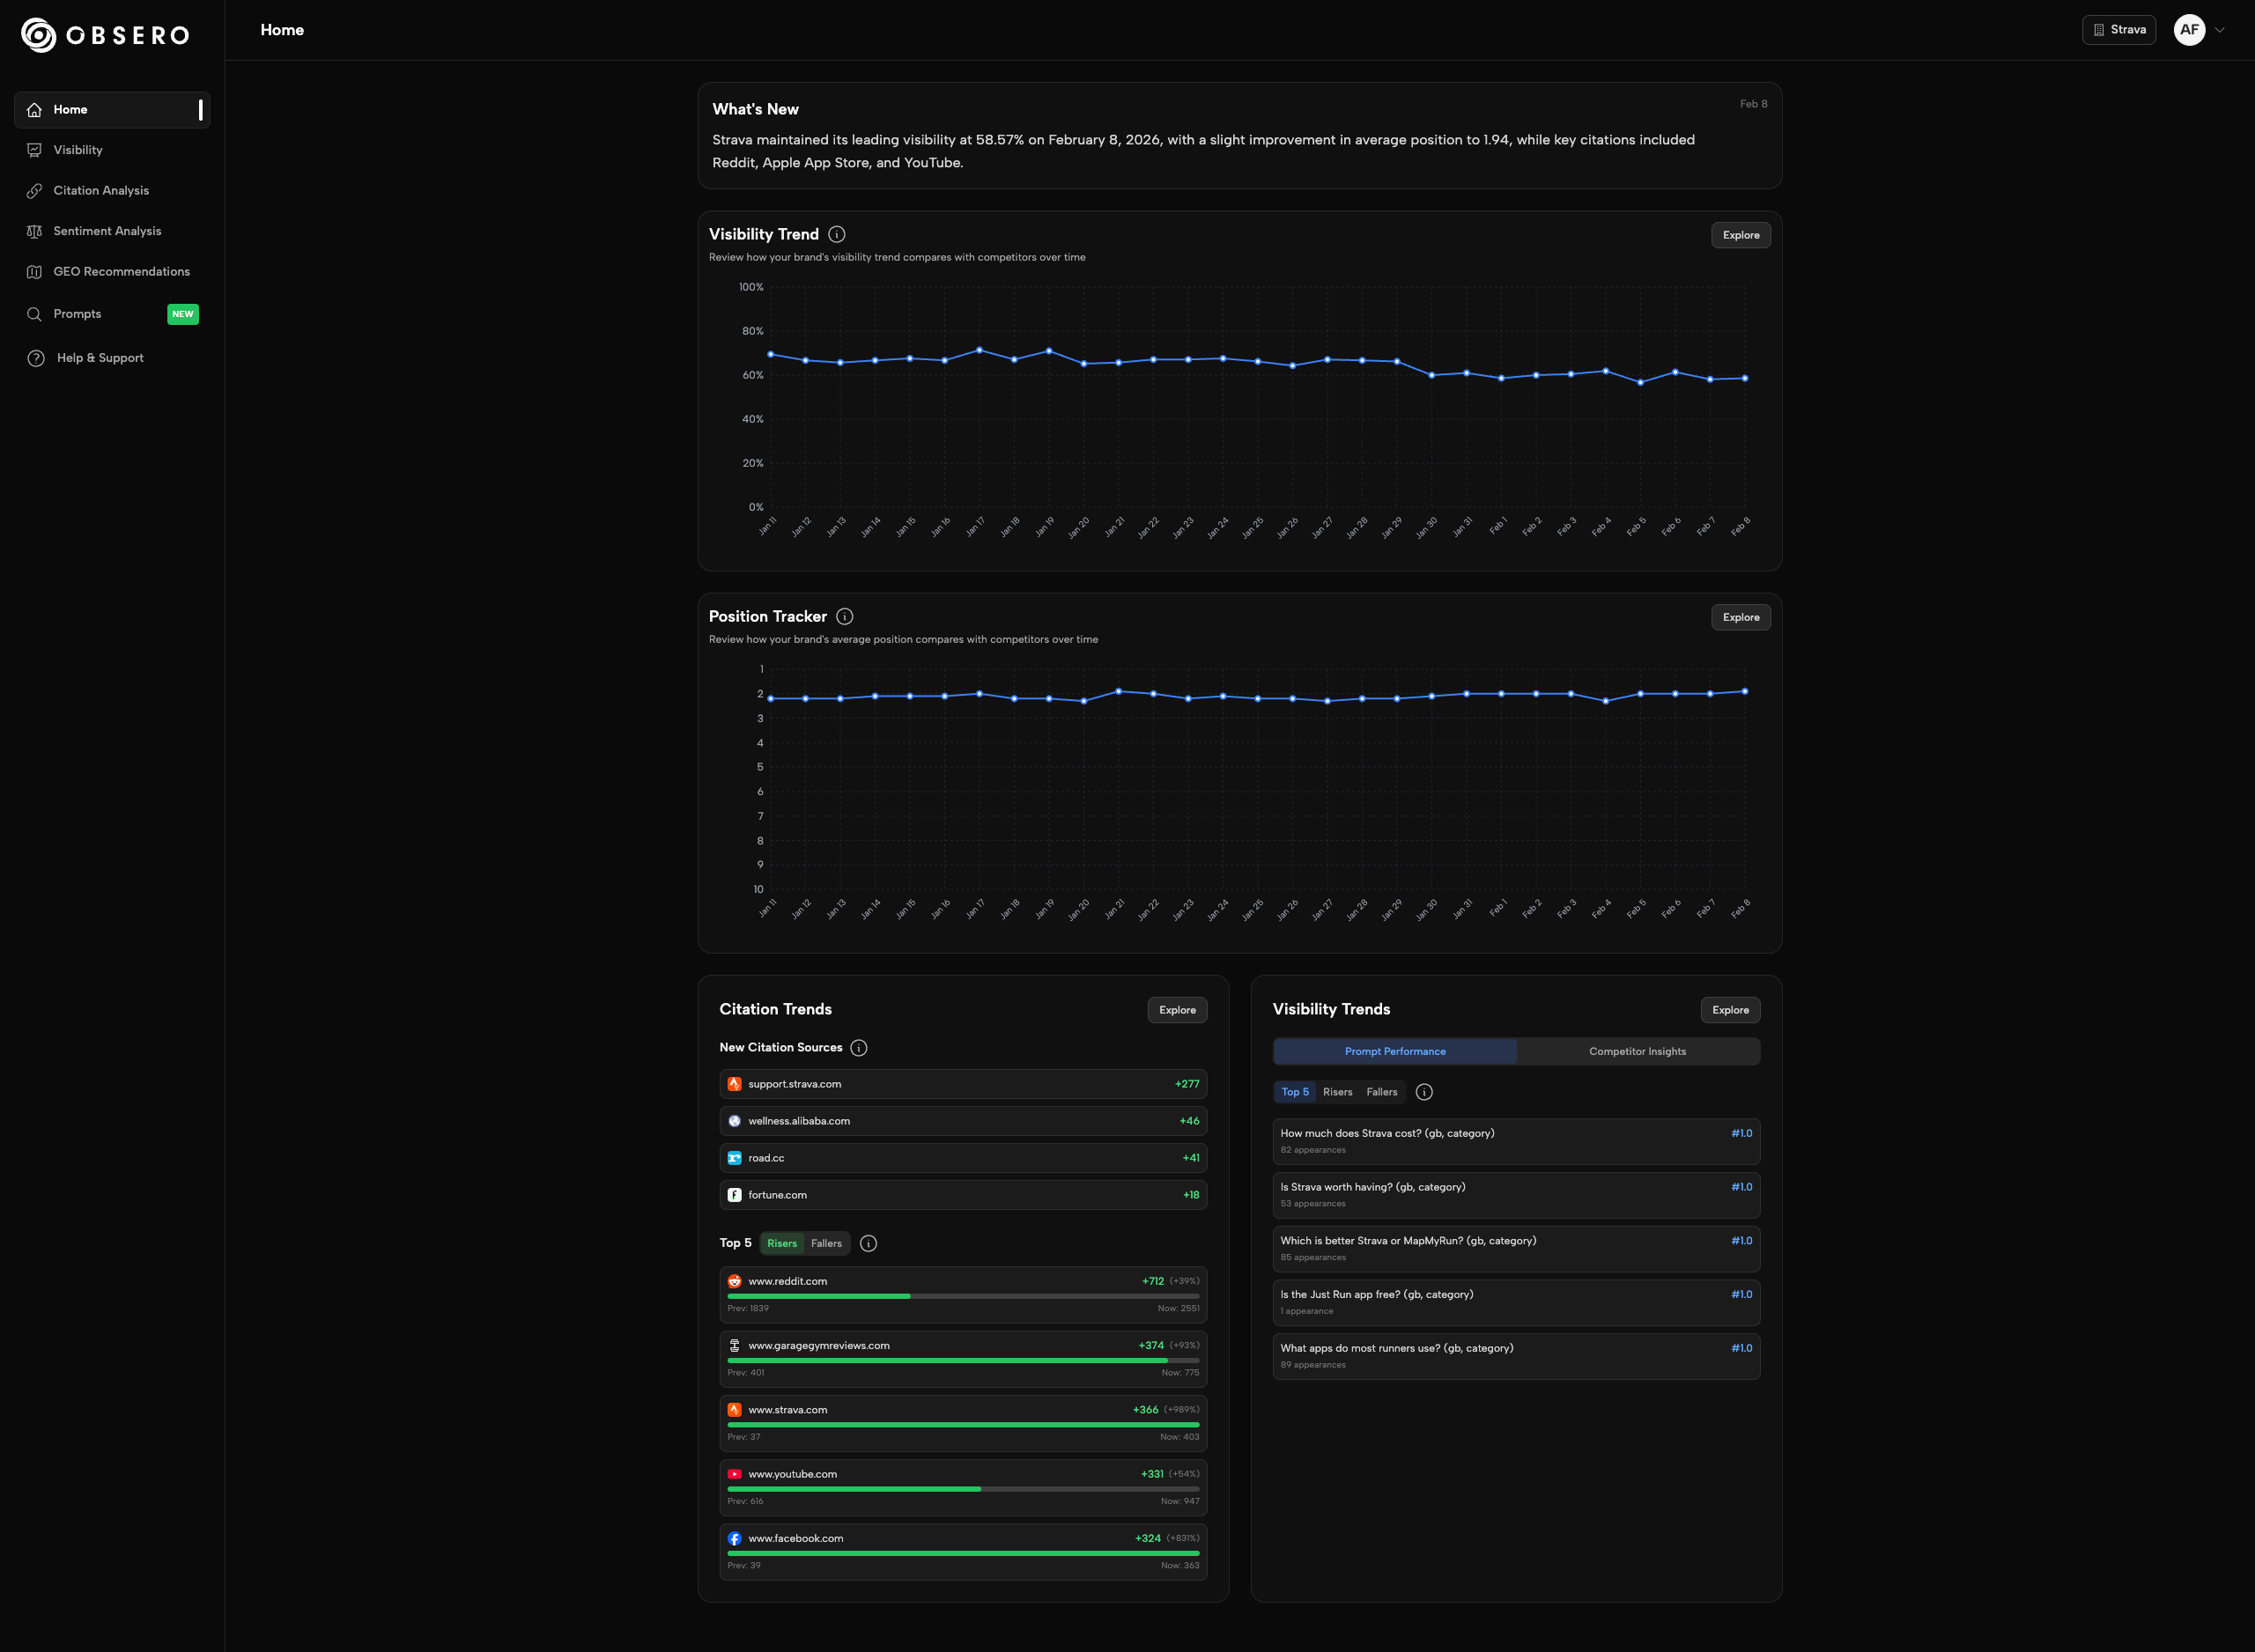Select the Visibility icon in the sidebar
This screenshot has height=1652, width=2255.
pyautogui.click(x=35, y=150)
